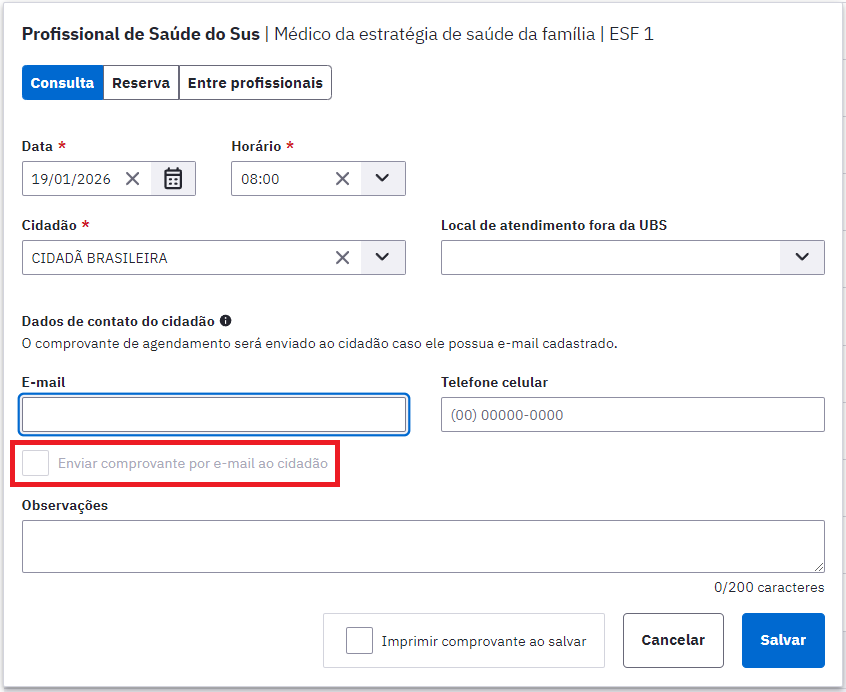
Task: Switch to the Entre profissionais tab
Action: (x=255, y=83)
